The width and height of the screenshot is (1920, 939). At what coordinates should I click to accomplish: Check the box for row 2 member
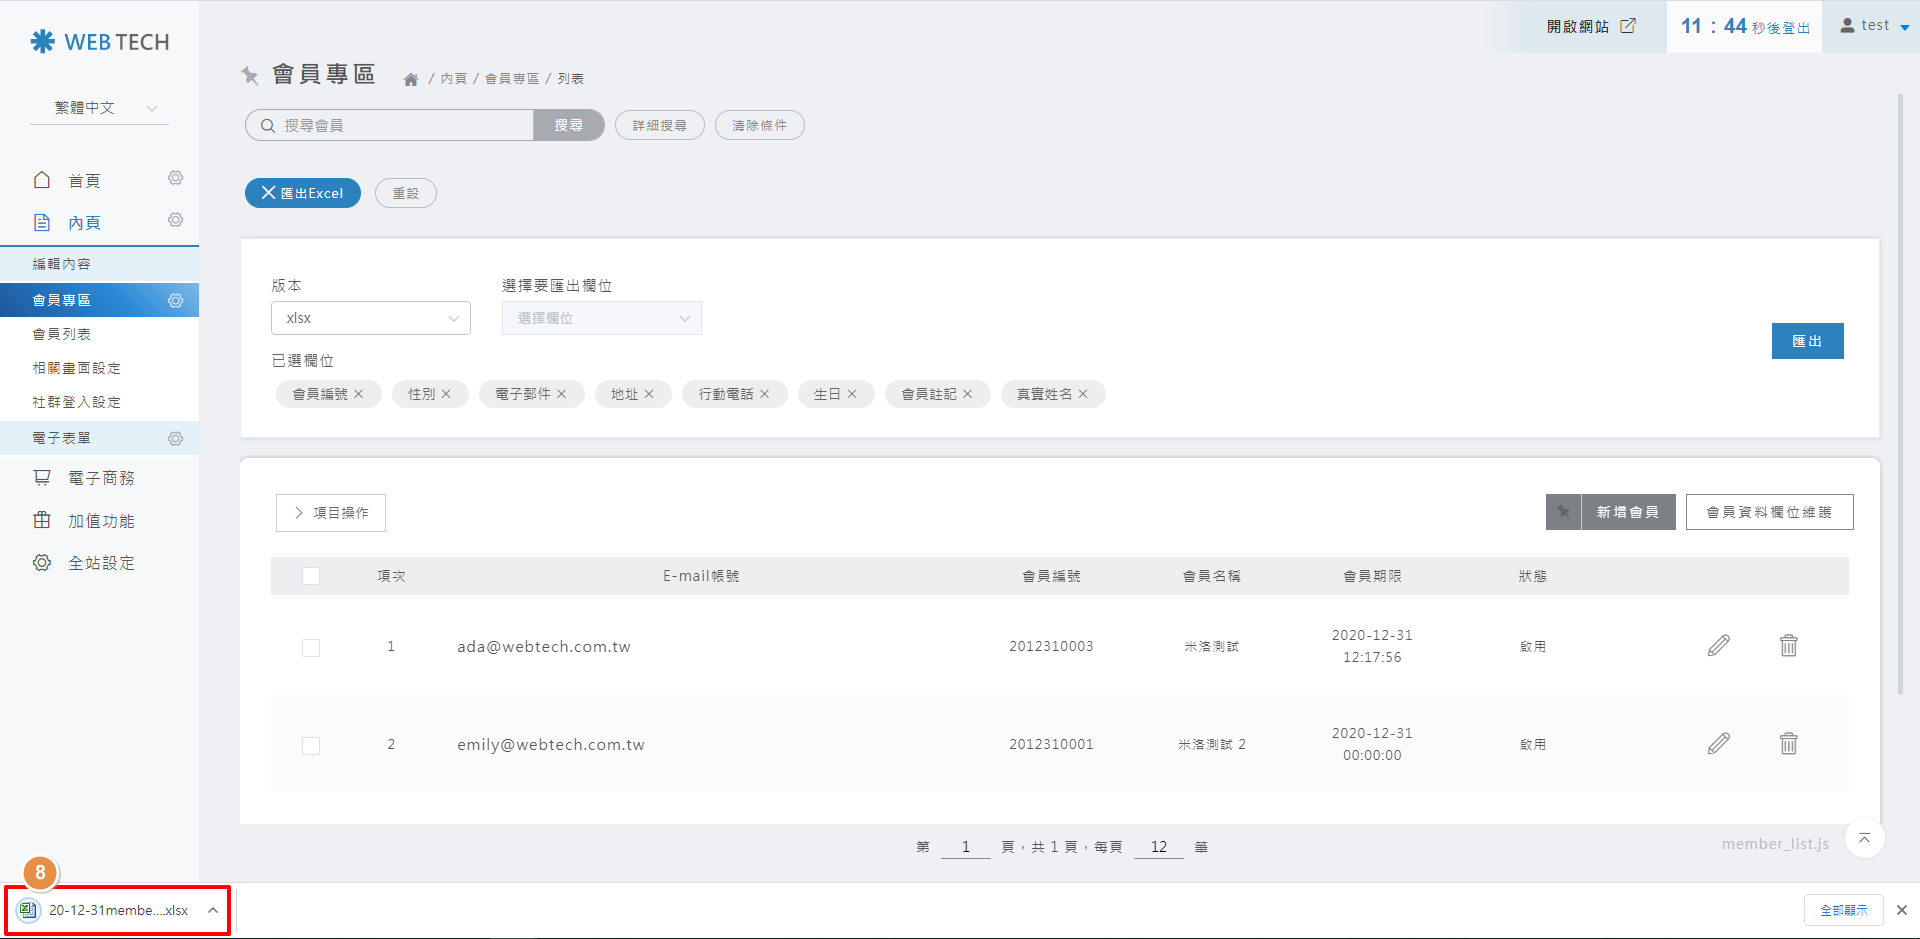(311, 746)
